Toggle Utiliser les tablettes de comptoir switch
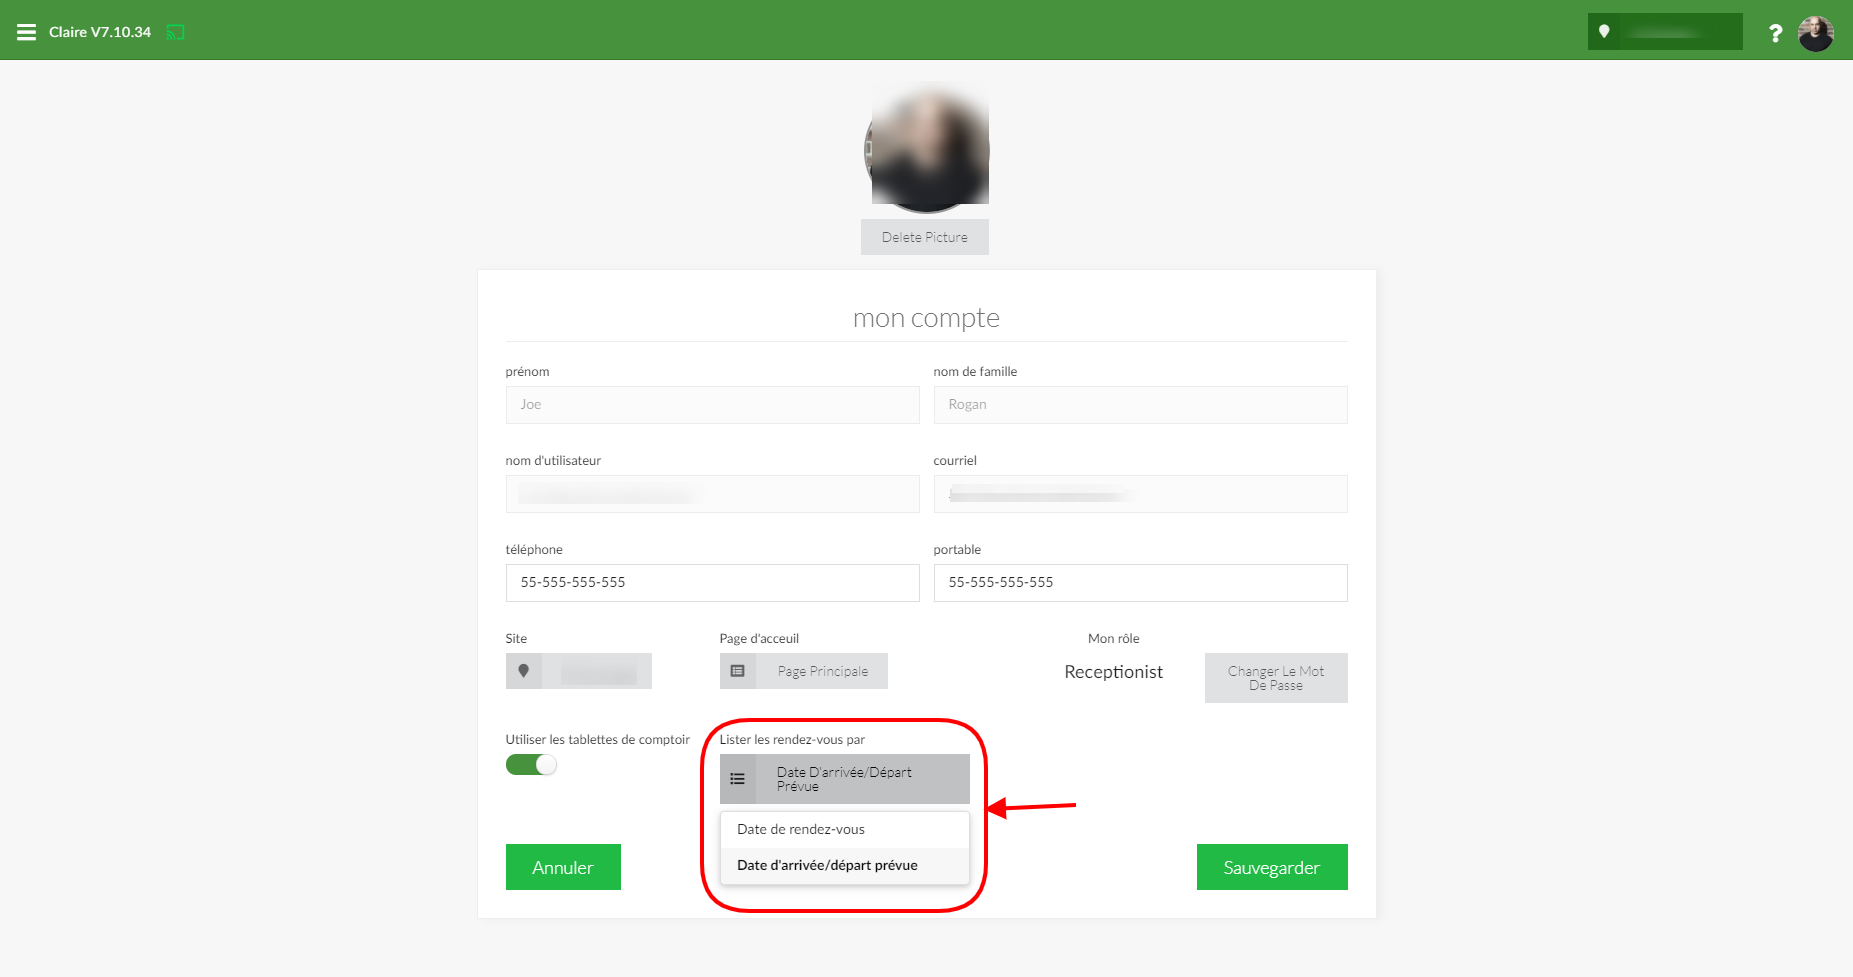The height and width of the screenshot is (977, 1853). [x=531, y=765]
